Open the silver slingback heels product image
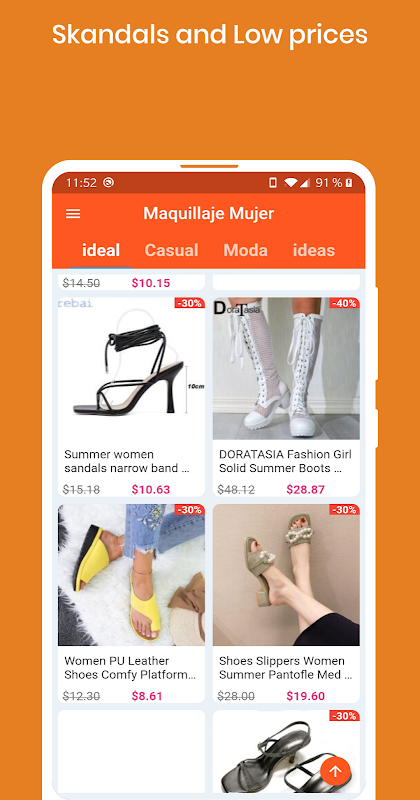 (286, 751)
